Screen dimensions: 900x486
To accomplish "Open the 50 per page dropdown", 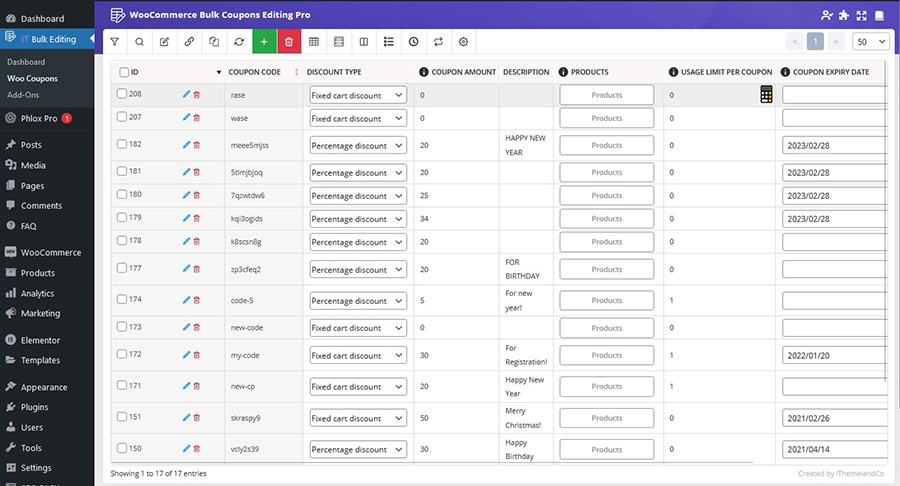I will coord(871,41).
